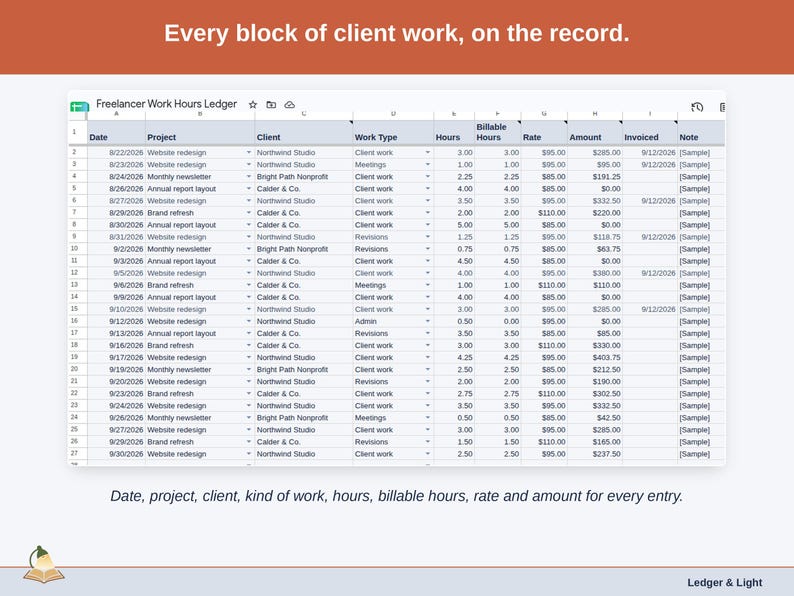
Task: Click the $191.25 amount cell
Action: coord(595,177)
